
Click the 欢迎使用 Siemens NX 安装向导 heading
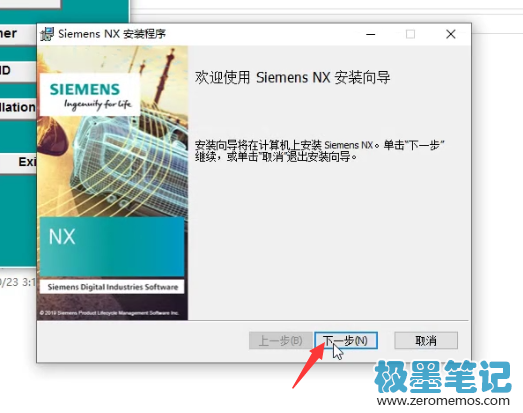(292, 77)
